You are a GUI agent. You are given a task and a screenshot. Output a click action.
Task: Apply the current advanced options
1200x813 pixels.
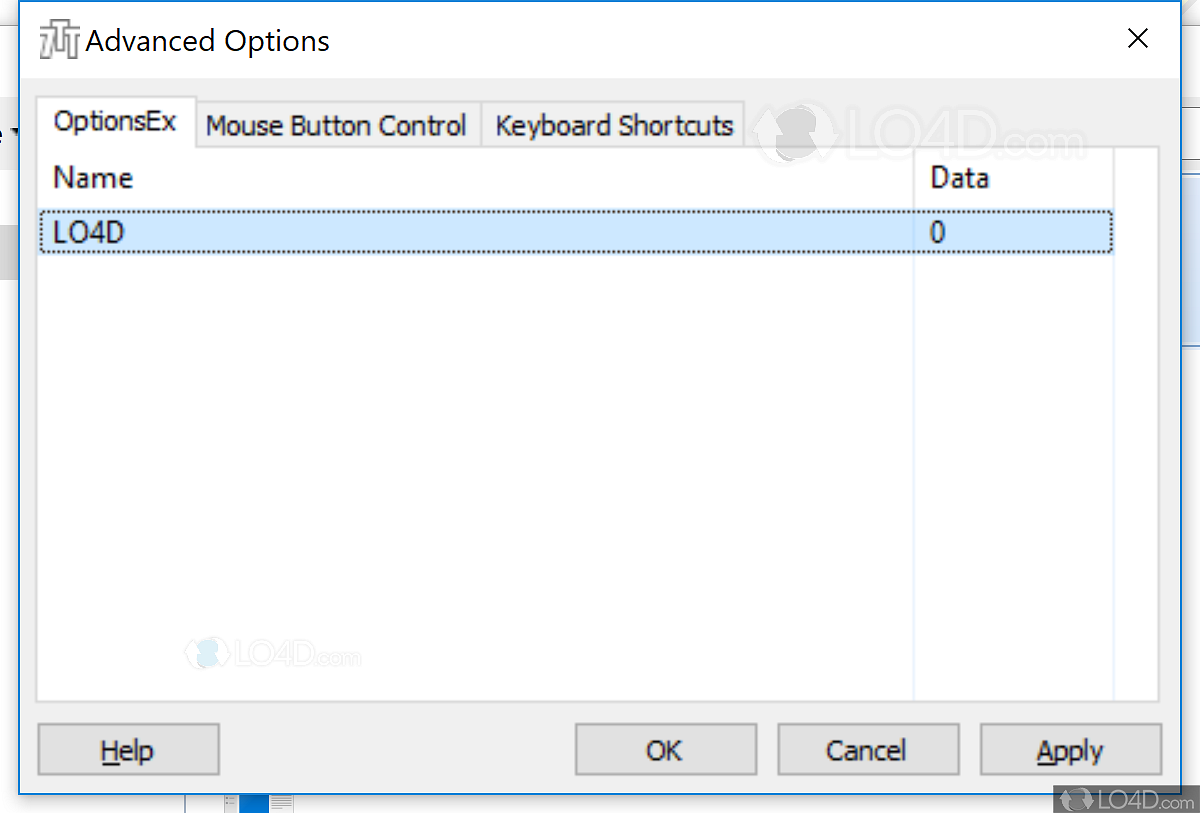pyautogui.click(x=1071, y=749)
